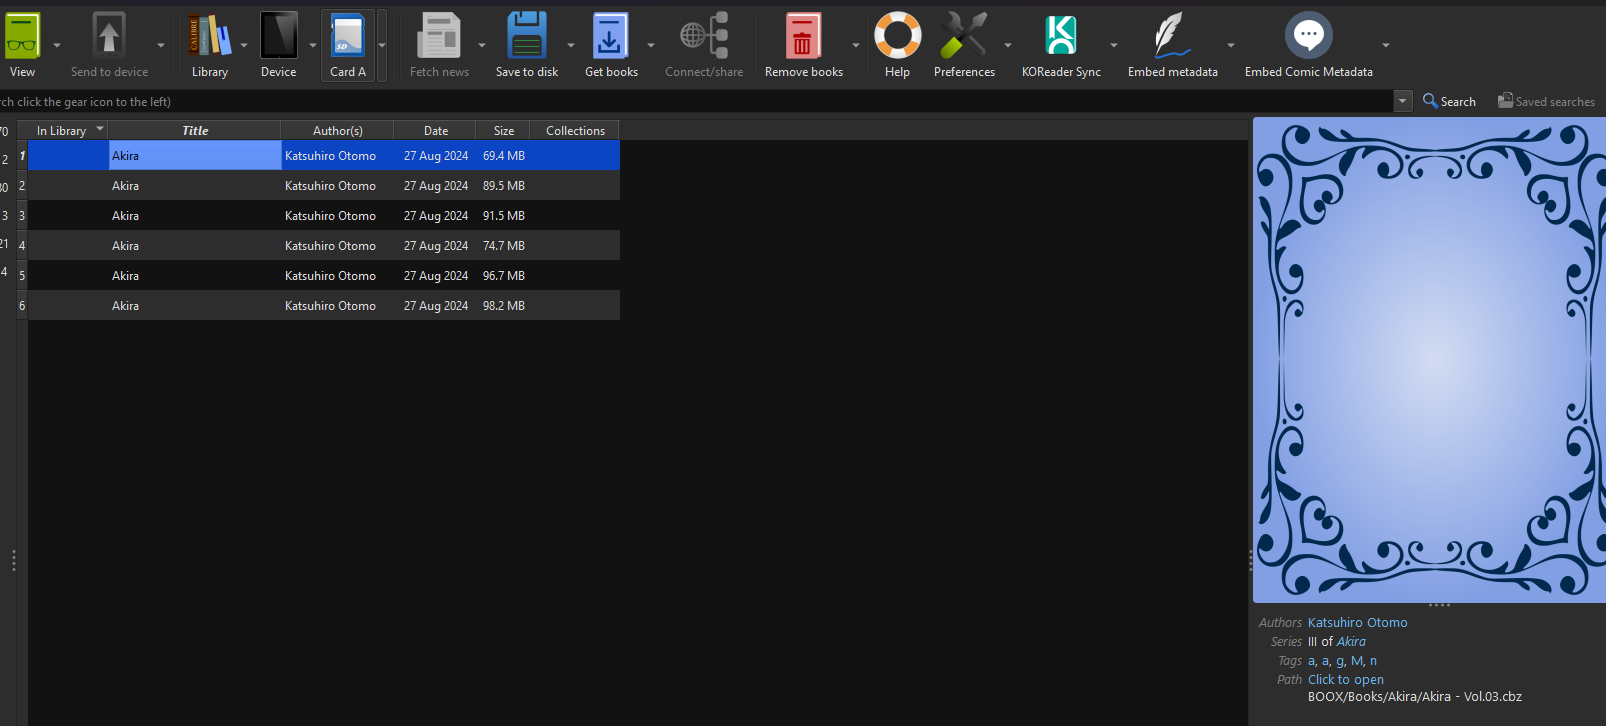
Task: Select the 69.4 MB size cell
Action: (504, 156)
